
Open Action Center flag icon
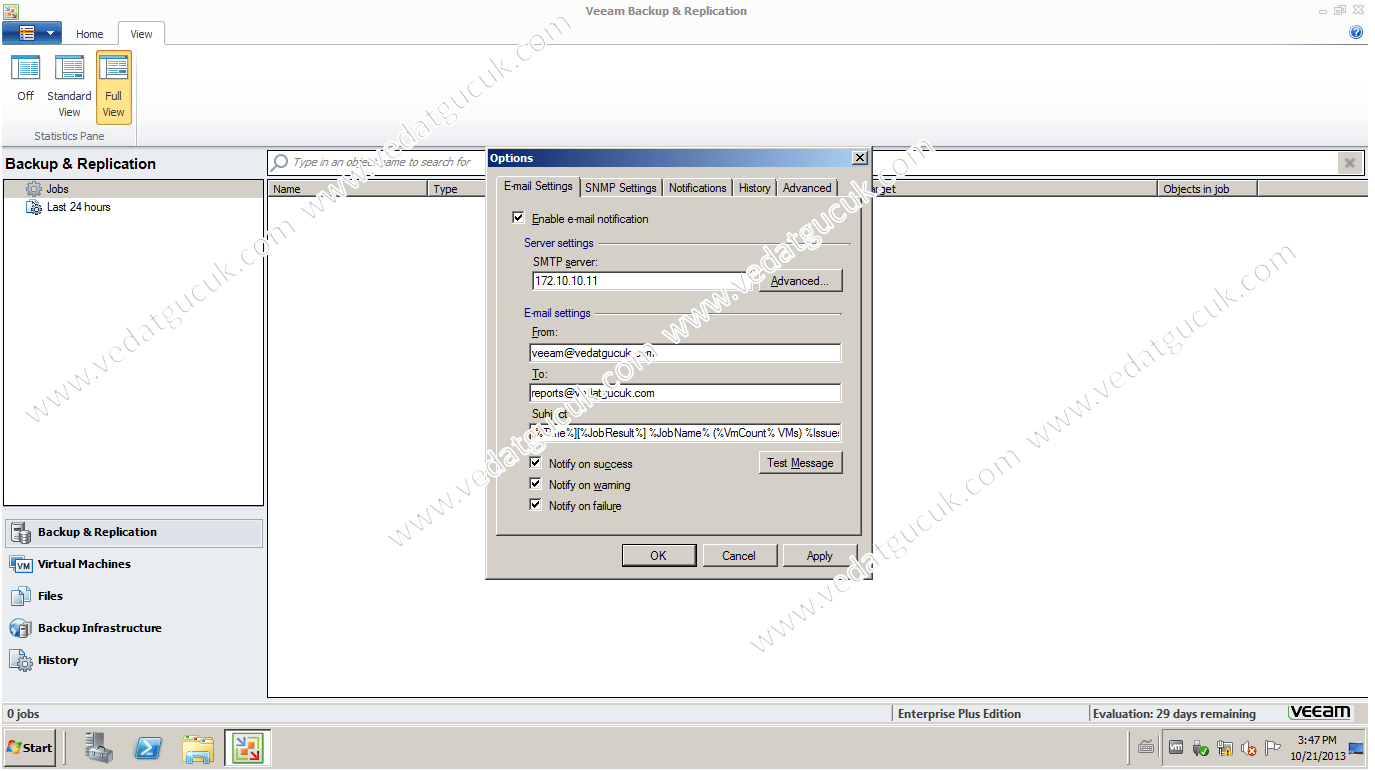point(1272,748)
